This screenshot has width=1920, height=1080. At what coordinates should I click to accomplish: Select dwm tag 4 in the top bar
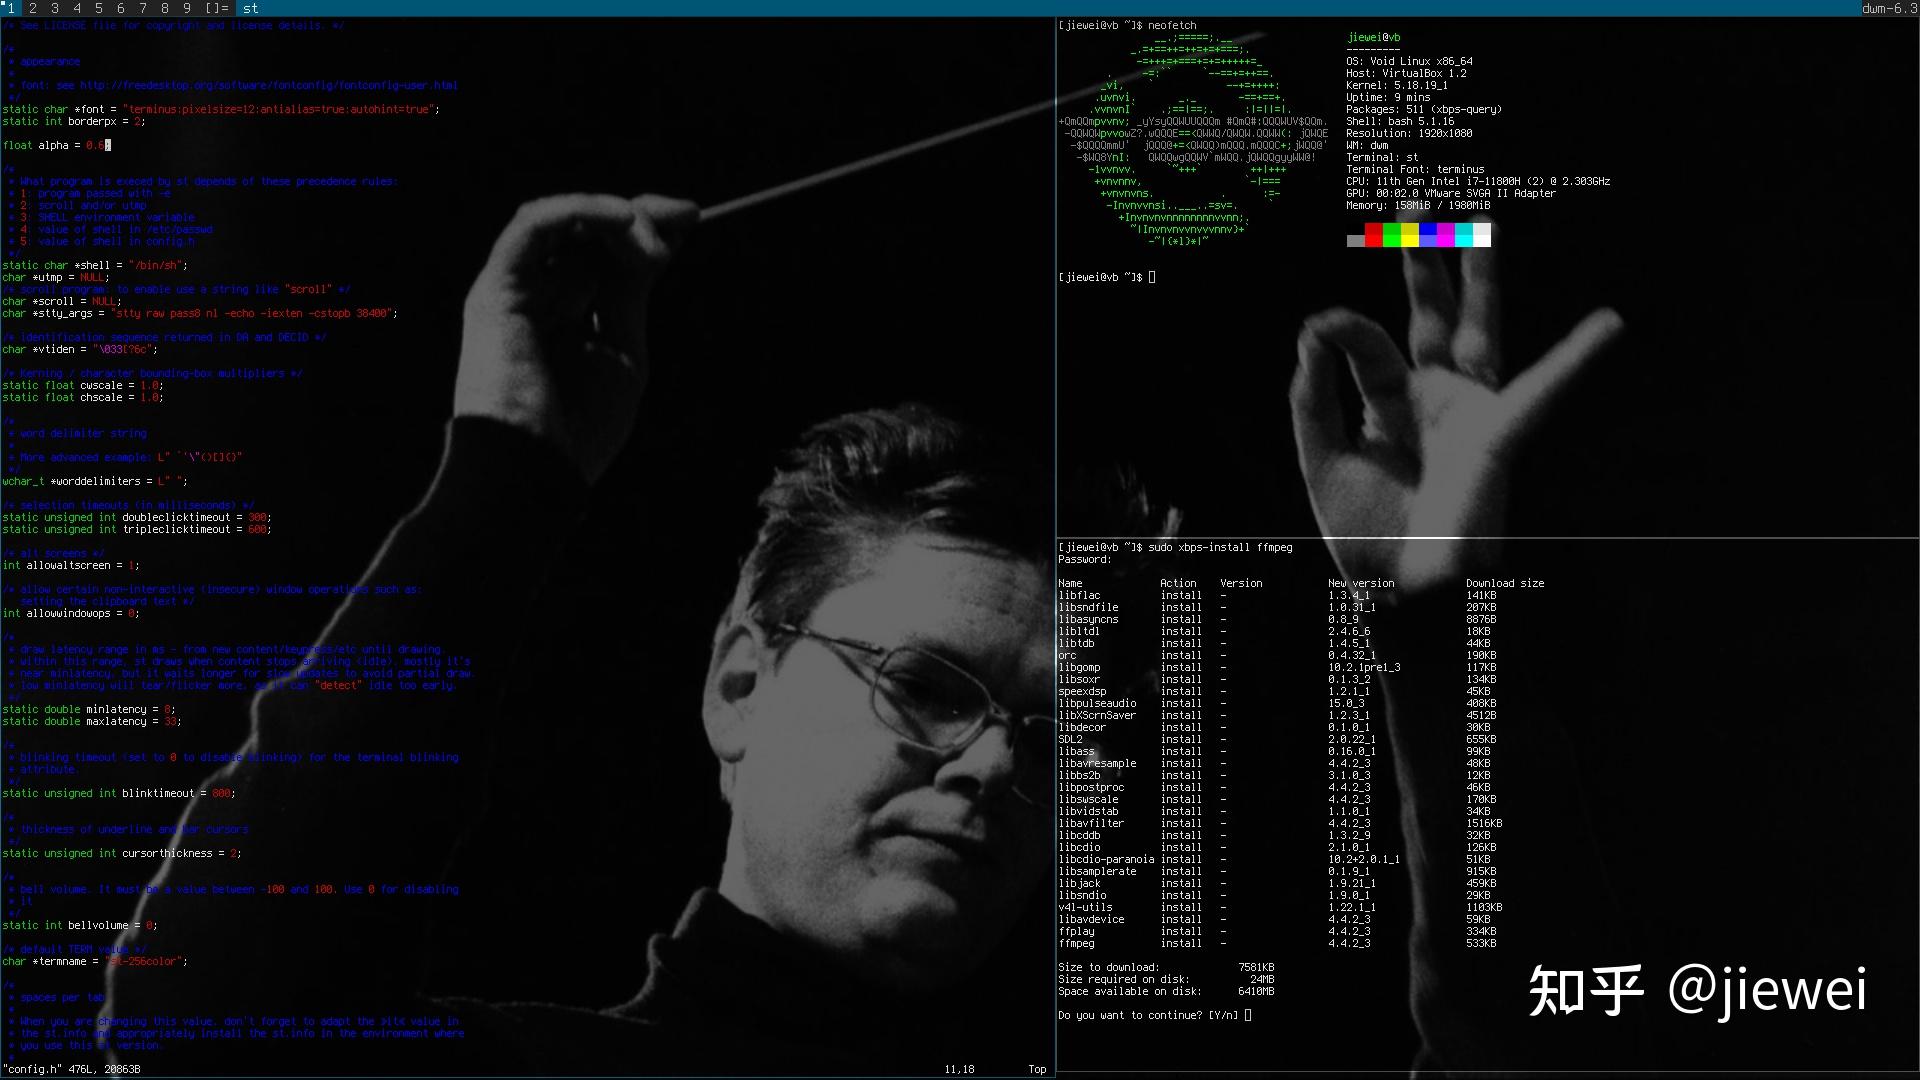(x=78, y=9)
